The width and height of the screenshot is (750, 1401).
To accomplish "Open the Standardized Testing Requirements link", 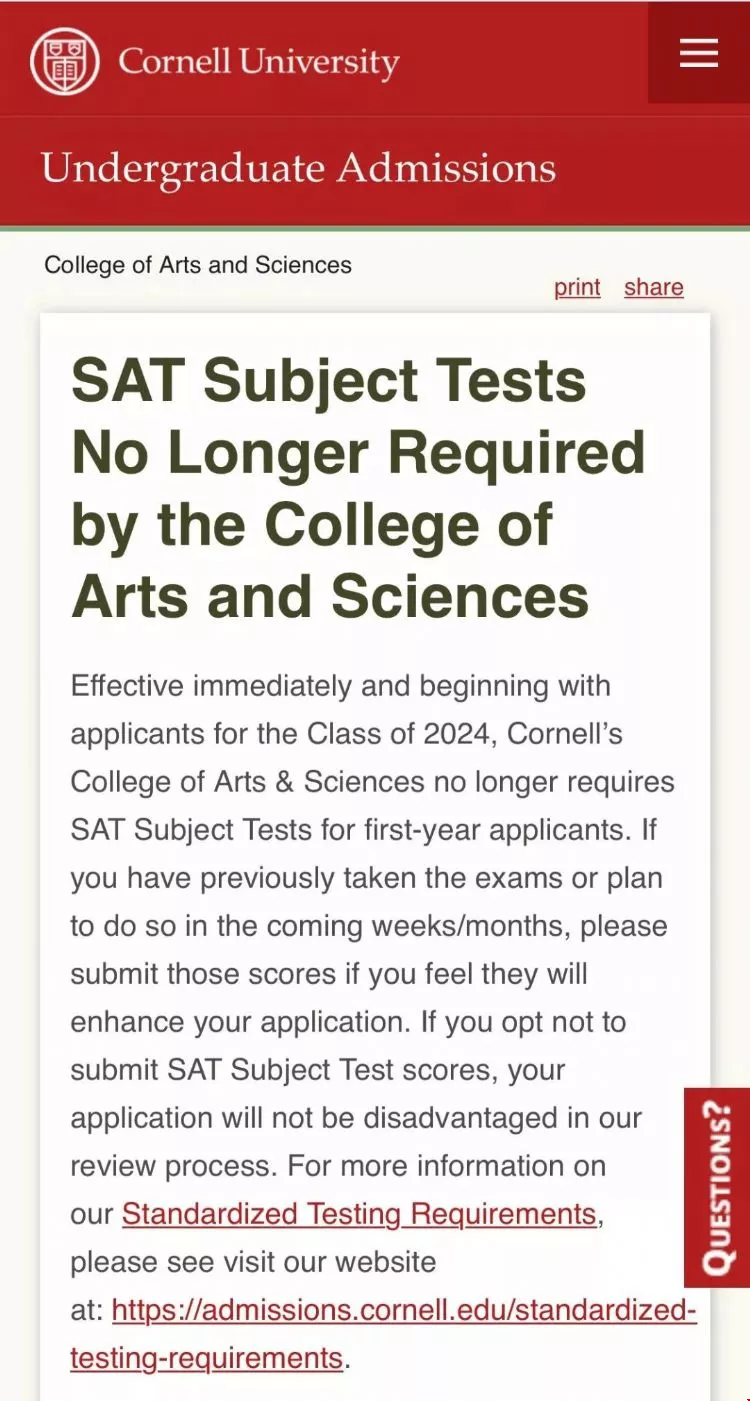I will click(359, 1214).
